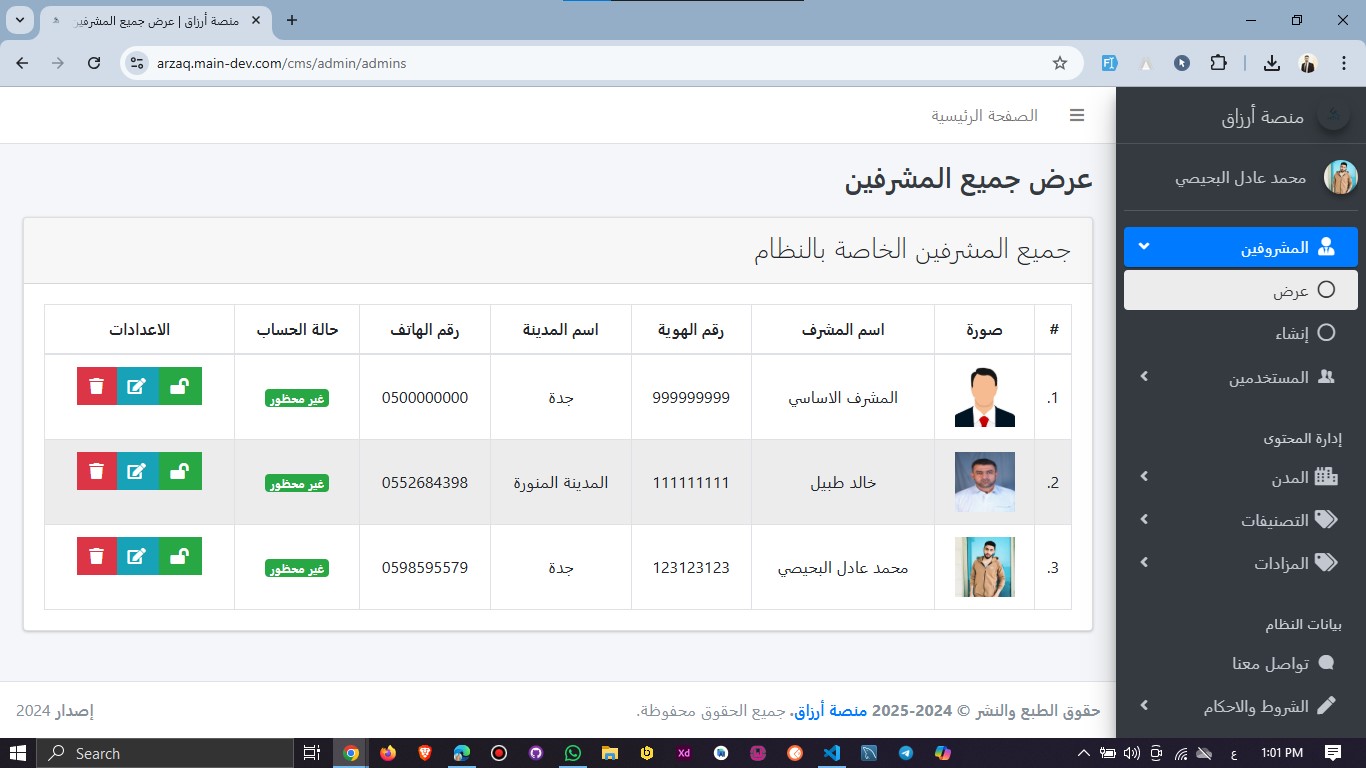Open Chrome downloads icon
This screenshot has width=1366, height=768.
[1271, 63]
